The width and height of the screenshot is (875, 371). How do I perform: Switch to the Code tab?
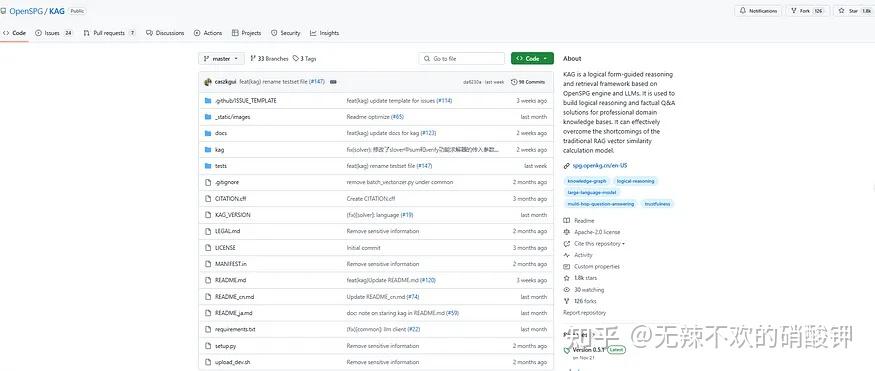pyautogui.click(x=15, y=33)
